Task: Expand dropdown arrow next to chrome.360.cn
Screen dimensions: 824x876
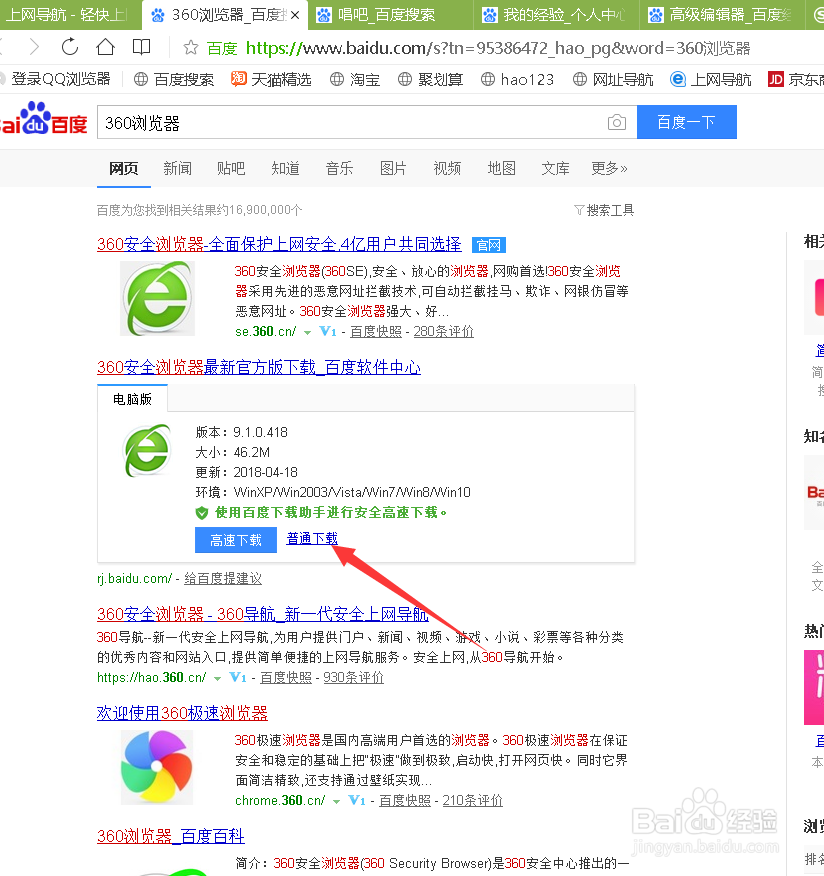Action: (x=336, y=801)
